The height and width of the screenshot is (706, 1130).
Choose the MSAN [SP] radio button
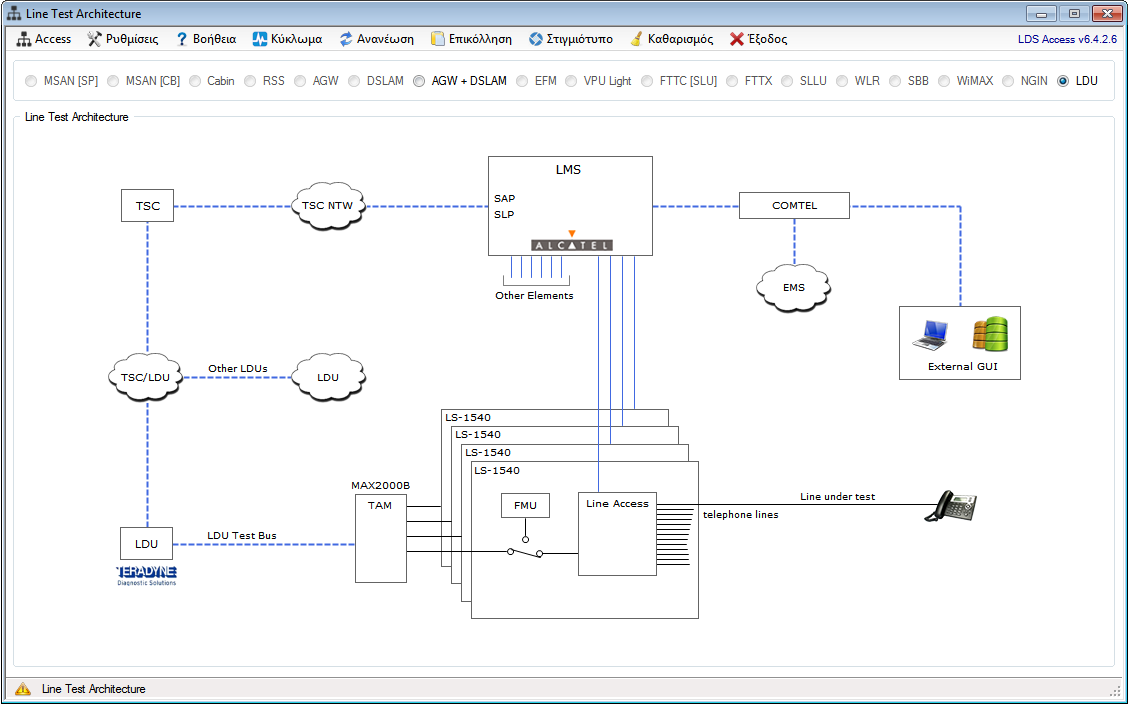[32, 81]
